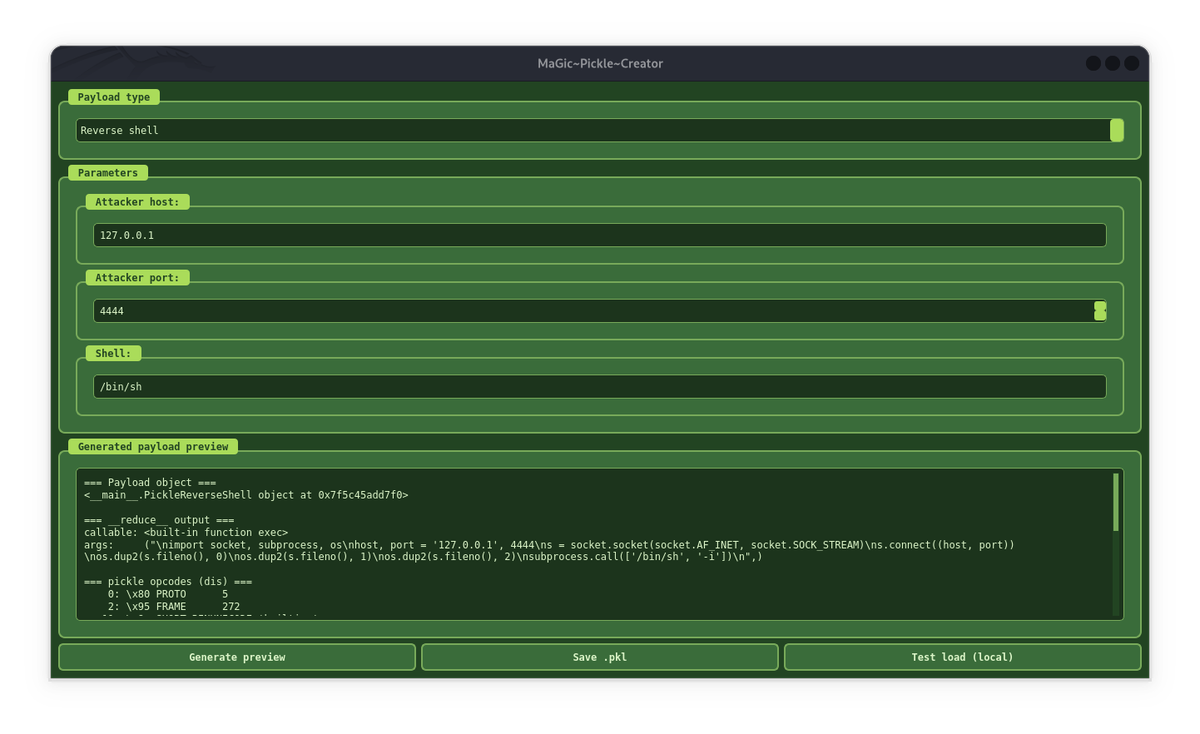Click the Generate preview button

coord(237,657)
